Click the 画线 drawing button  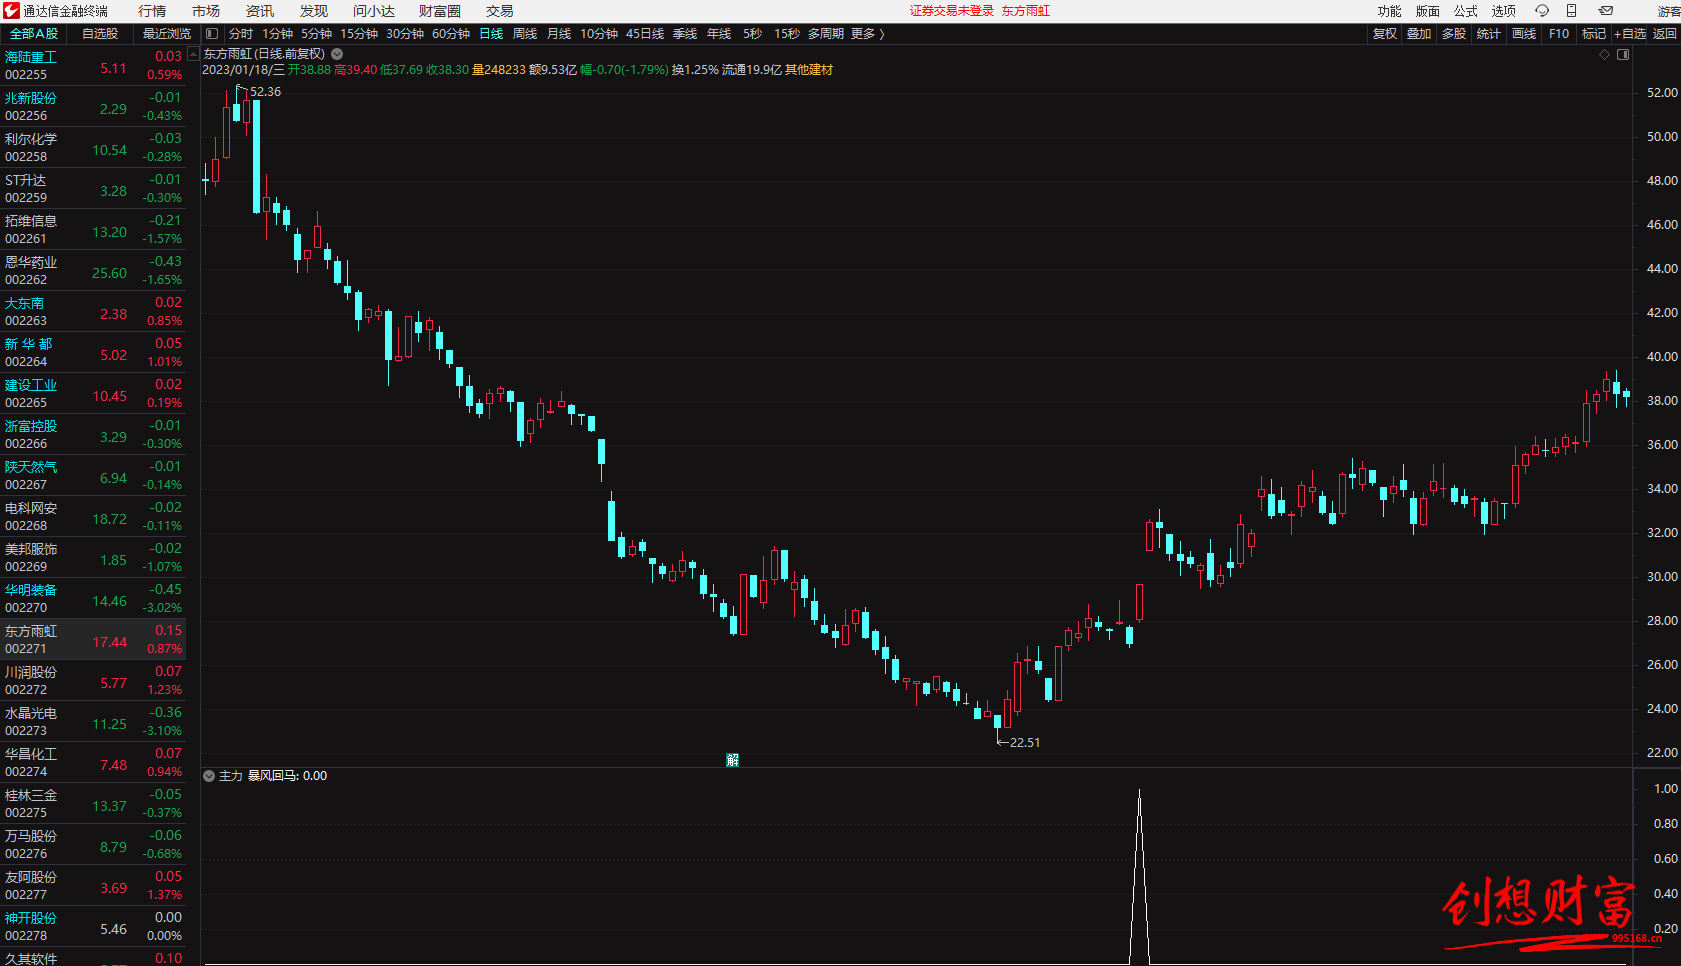tap(1524, 34)
